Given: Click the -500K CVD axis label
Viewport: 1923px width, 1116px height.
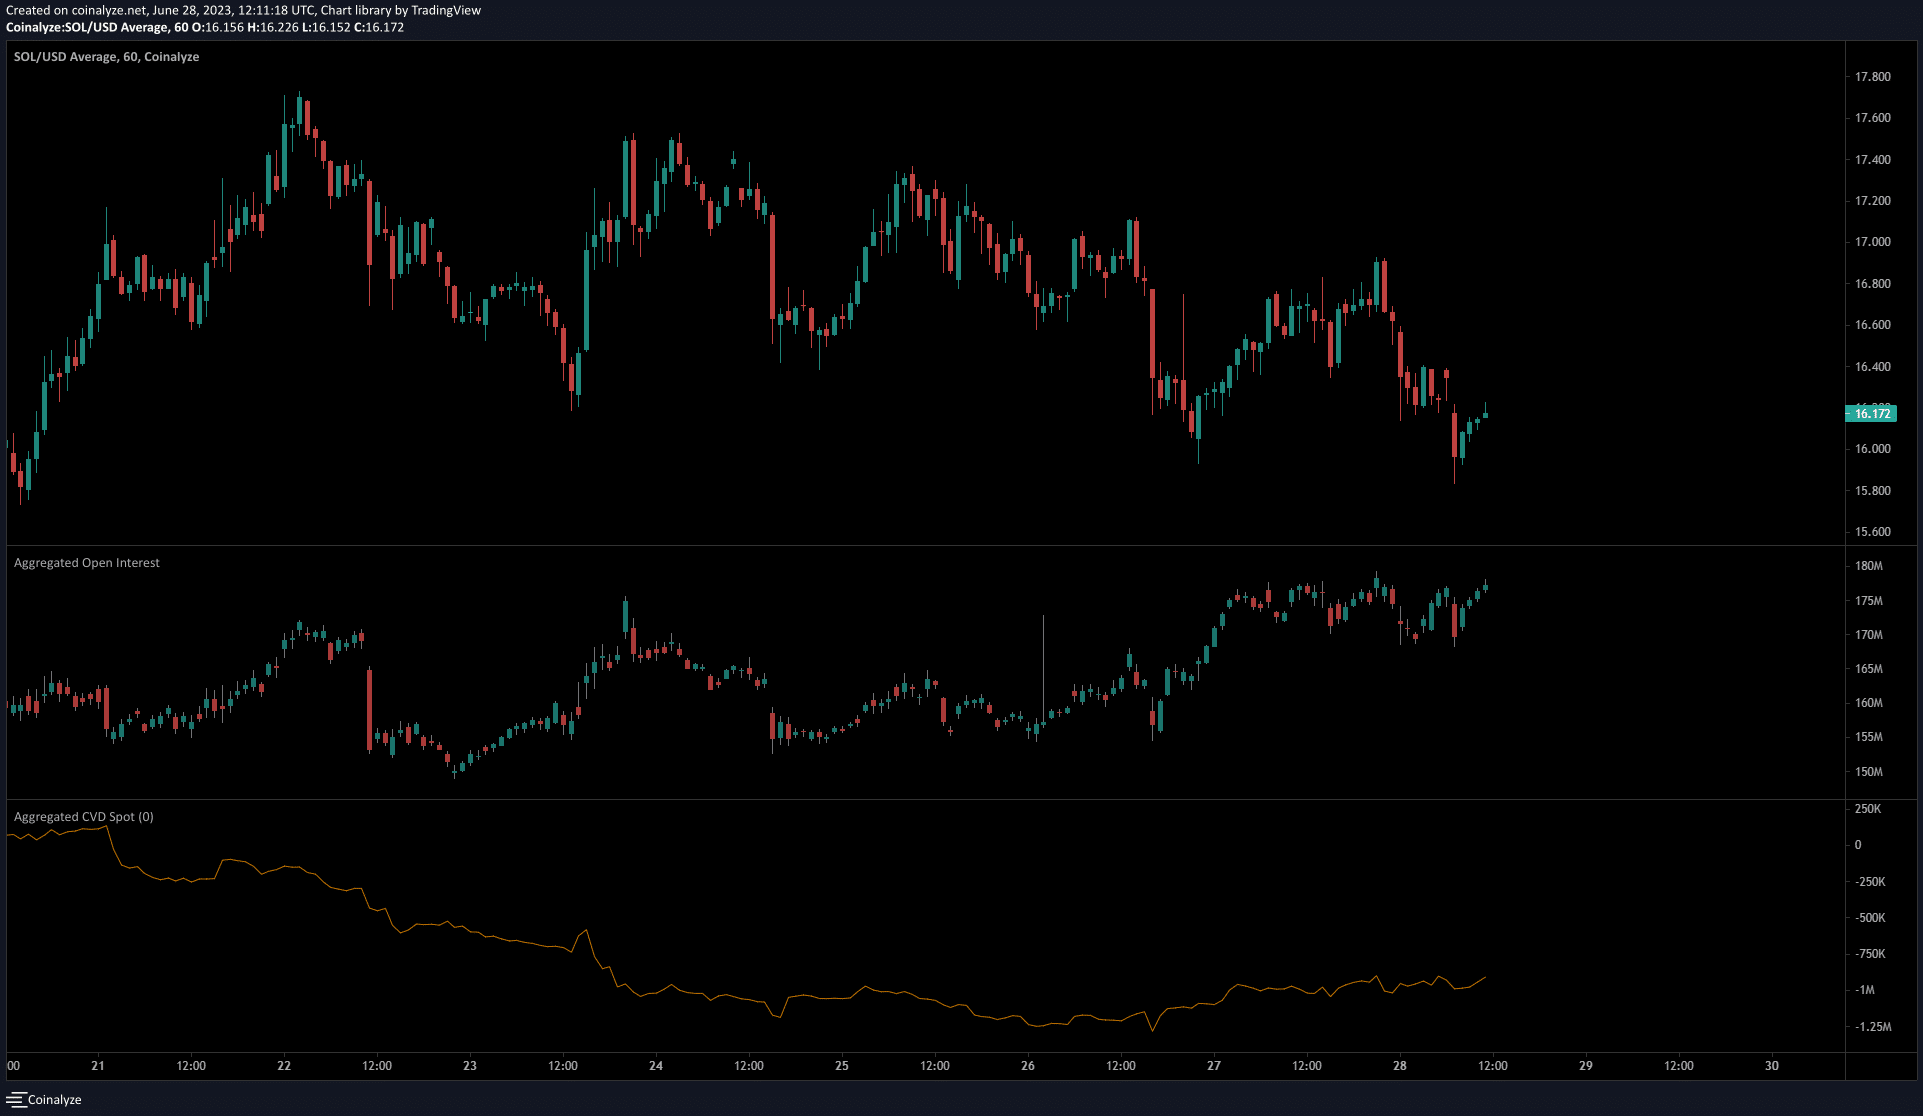Looking at the screenshot, I should click(1870, 918).
